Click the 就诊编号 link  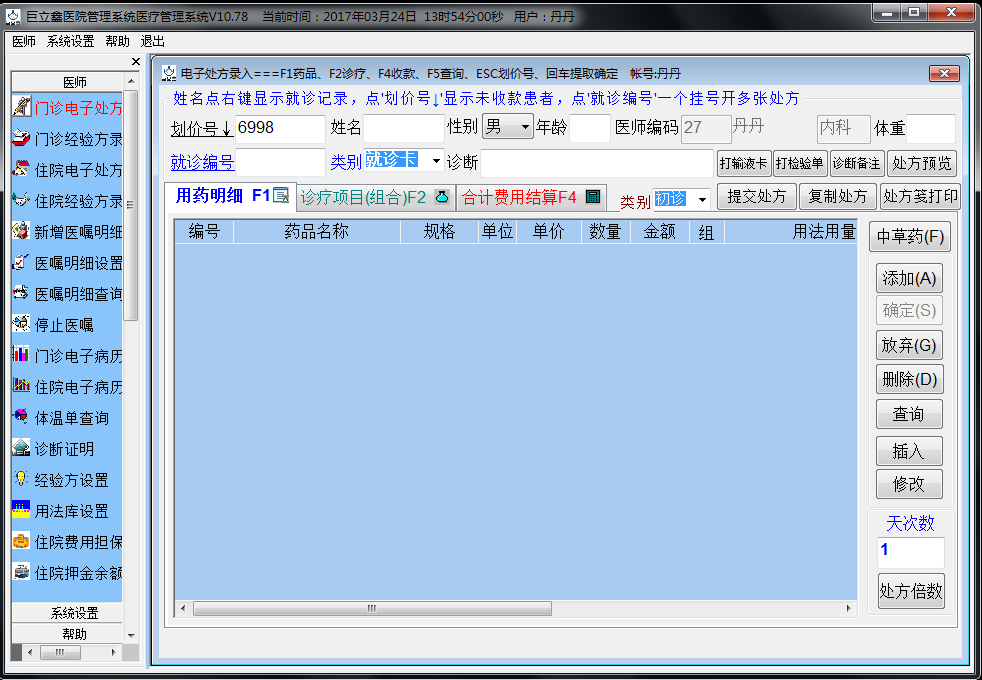(202, 163)
